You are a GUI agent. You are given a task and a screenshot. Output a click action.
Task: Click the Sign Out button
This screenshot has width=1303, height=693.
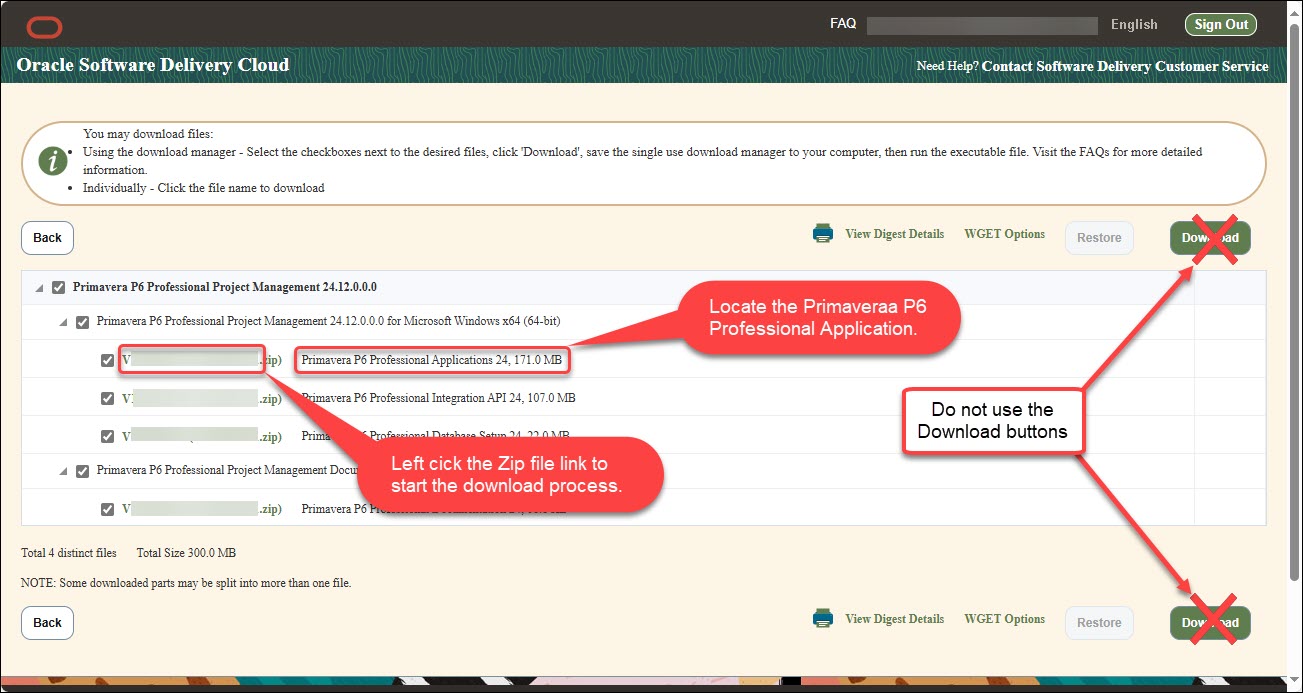point(1220,24)
